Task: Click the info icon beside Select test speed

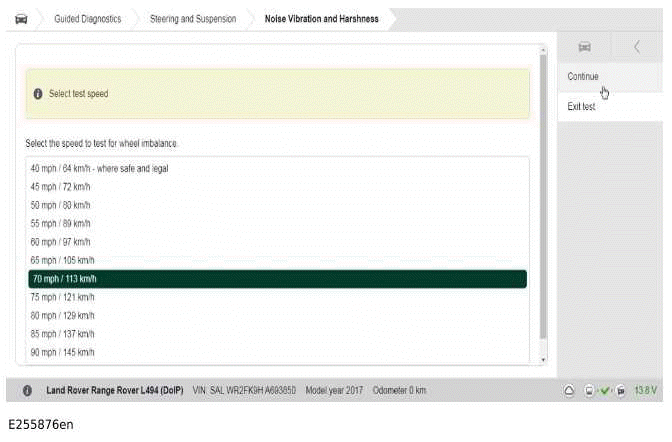Action: tap(38, 94)
